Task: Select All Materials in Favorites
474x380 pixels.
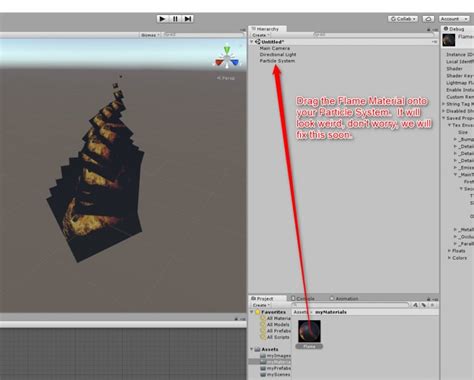Action: pyautogui.click(x=275, y=318)
